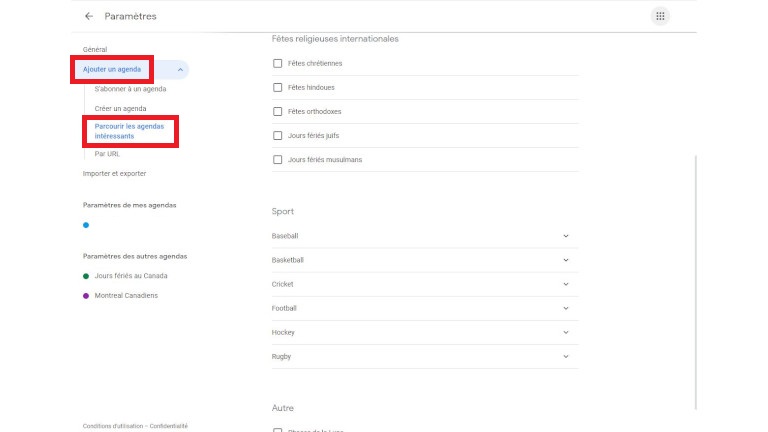Open Montreal Canadiens calendar settings
The image size is (768, 432).
pos(126,295)
